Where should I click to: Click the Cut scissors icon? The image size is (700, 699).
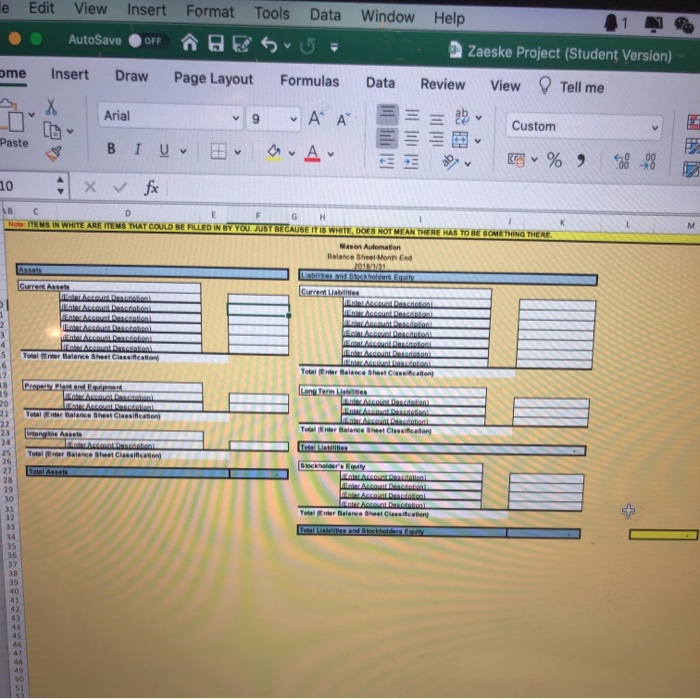[51, 107]
